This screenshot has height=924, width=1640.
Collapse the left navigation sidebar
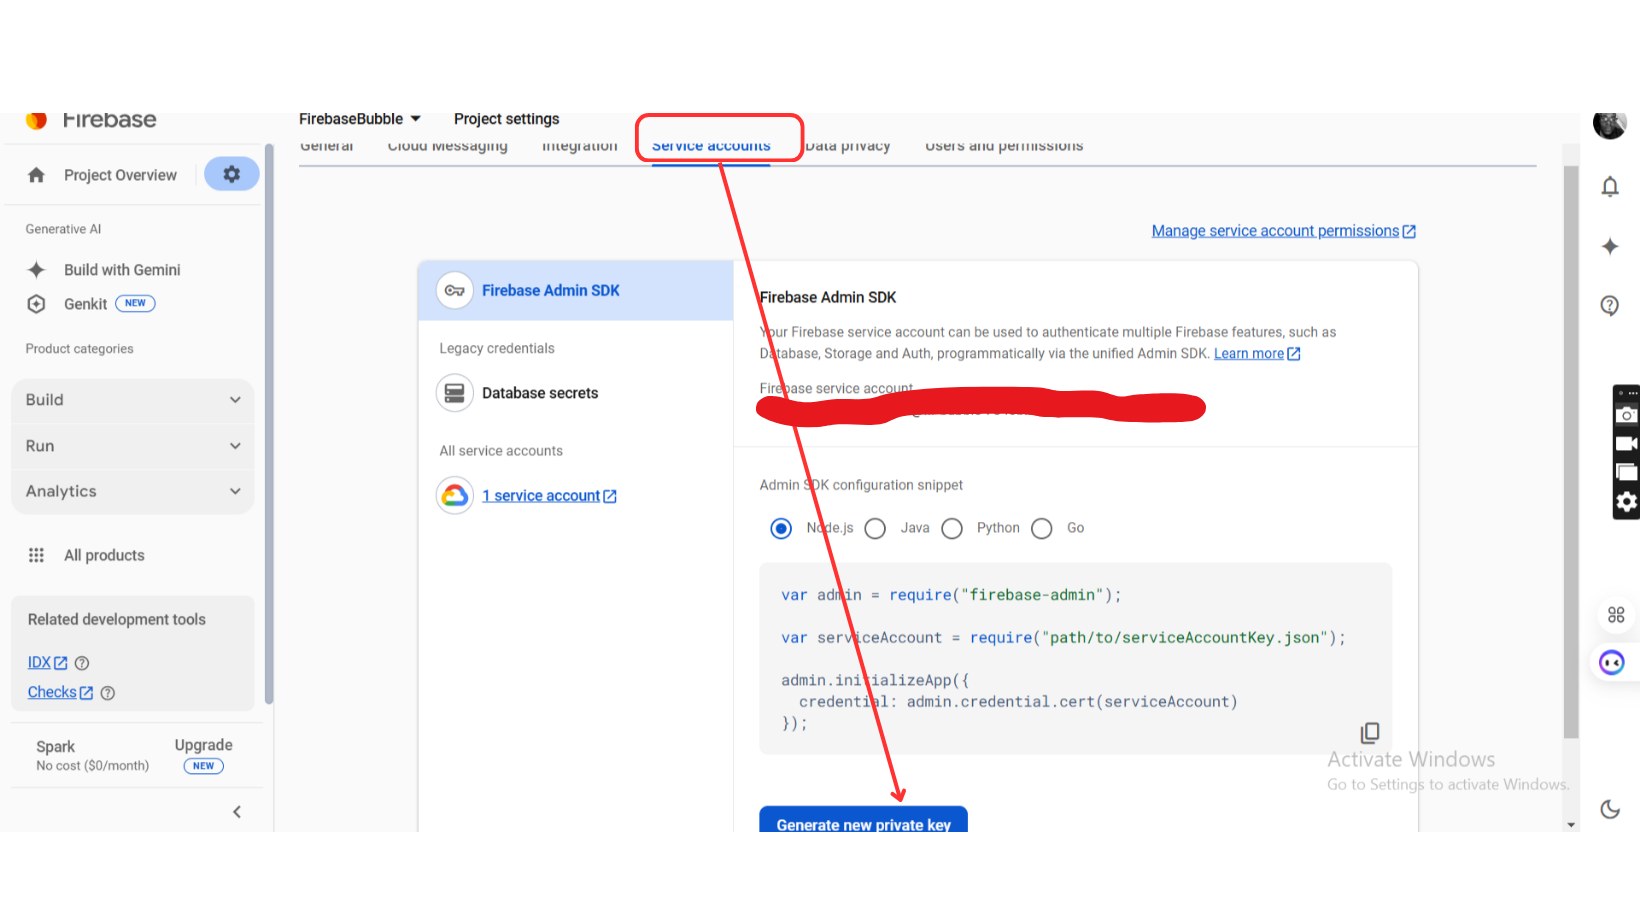point(237,812)
